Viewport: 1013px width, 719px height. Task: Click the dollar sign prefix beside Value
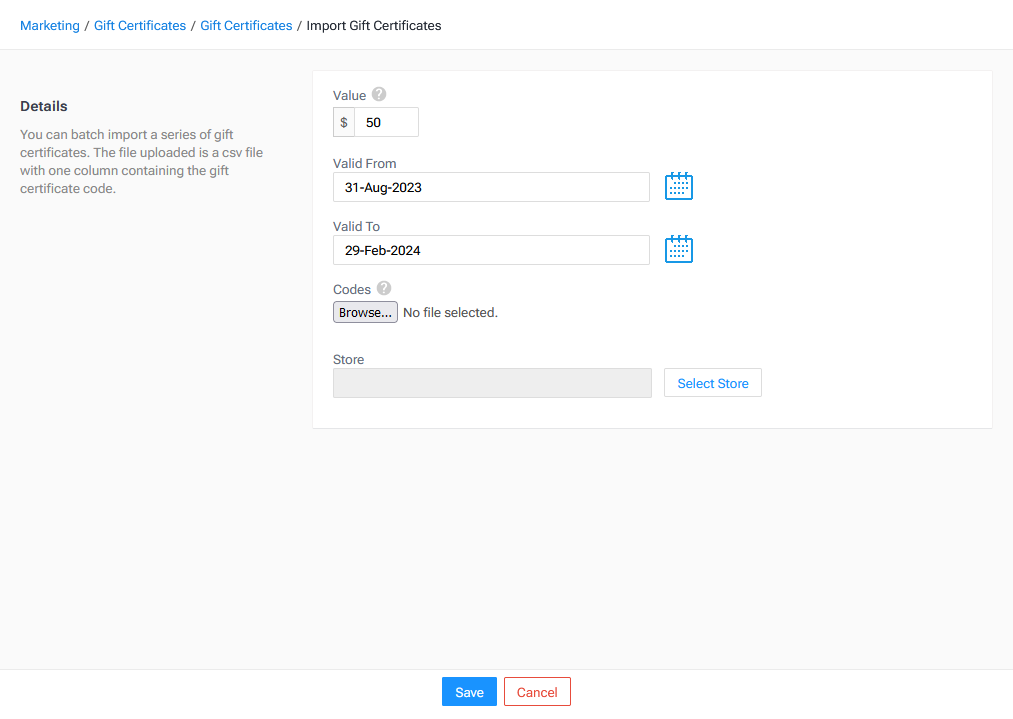(x=344, y=121)
